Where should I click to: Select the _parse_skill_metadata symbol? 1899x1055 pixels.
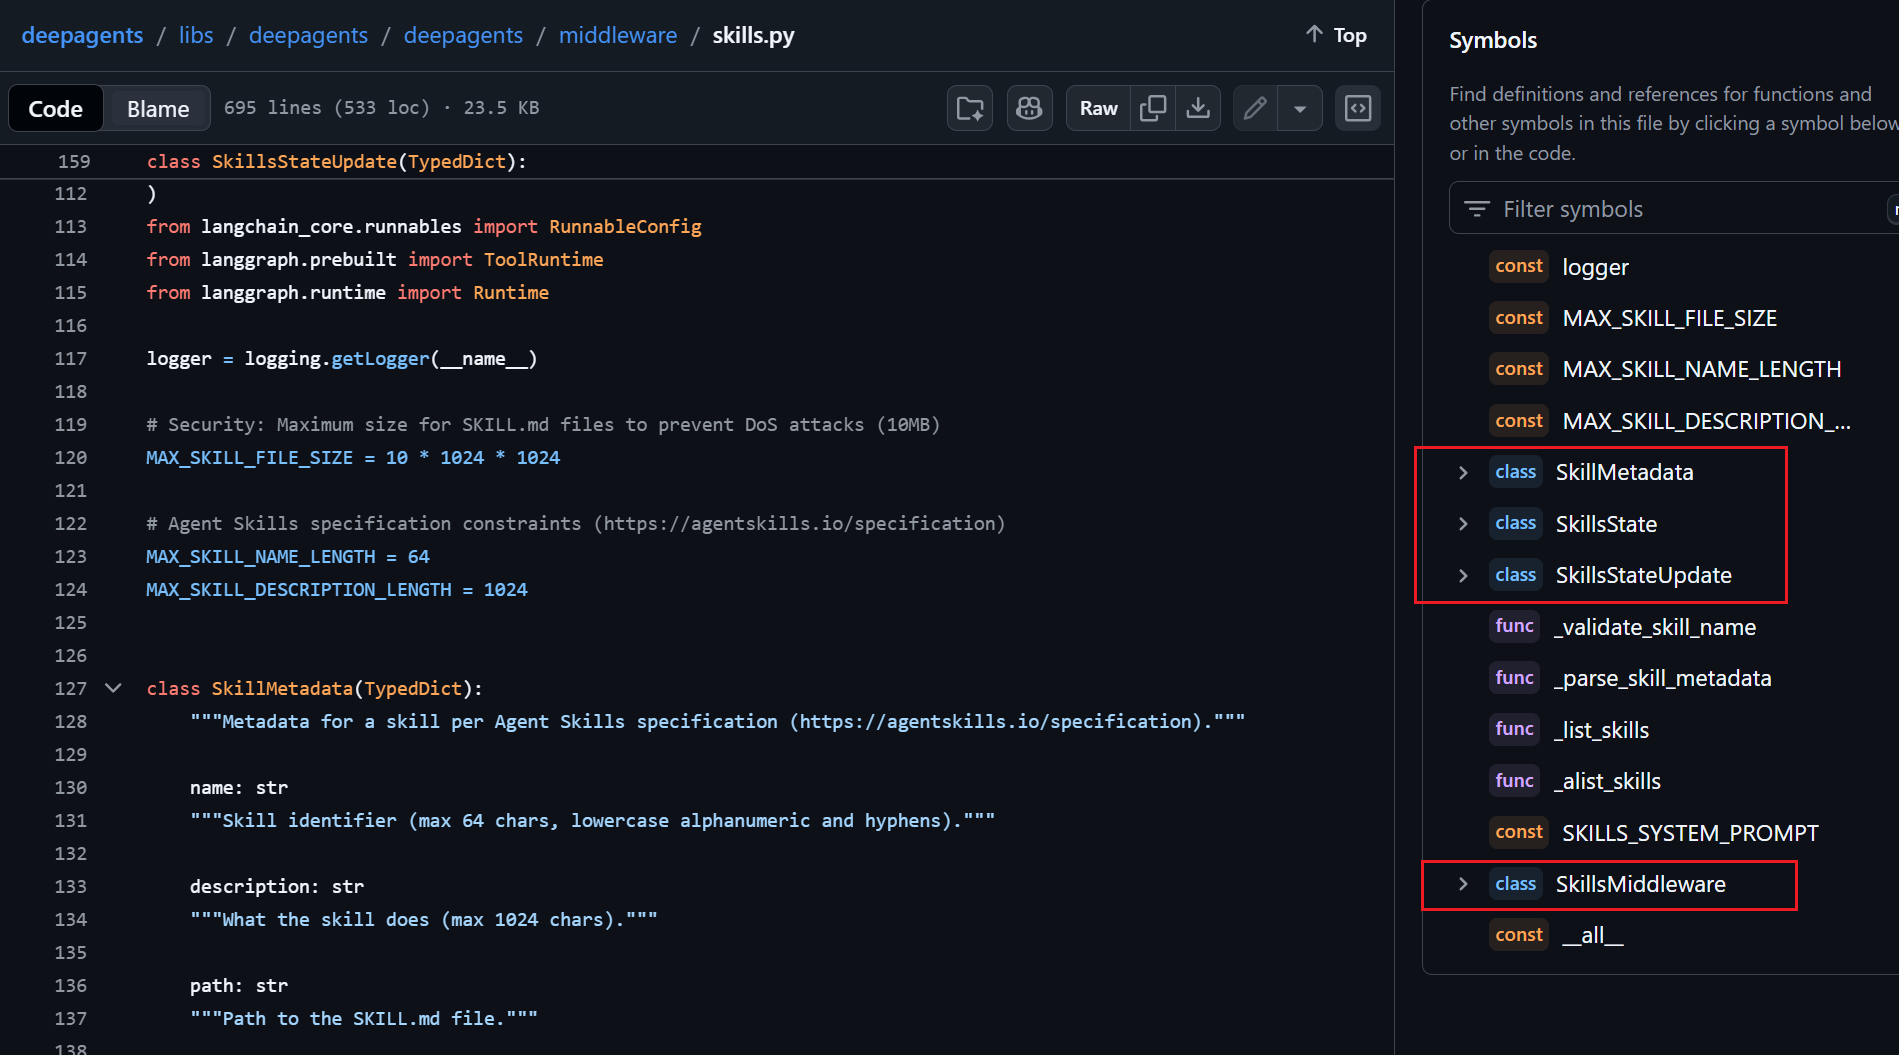click(x=1663, y=677)
